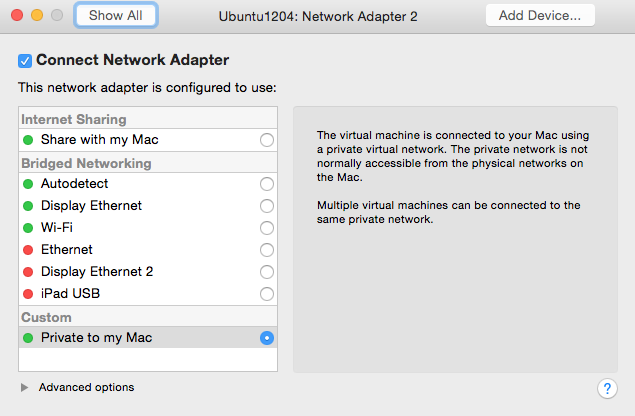Click green status dot beside Wi-Fi
635x416 pixels.
[28, 228]
